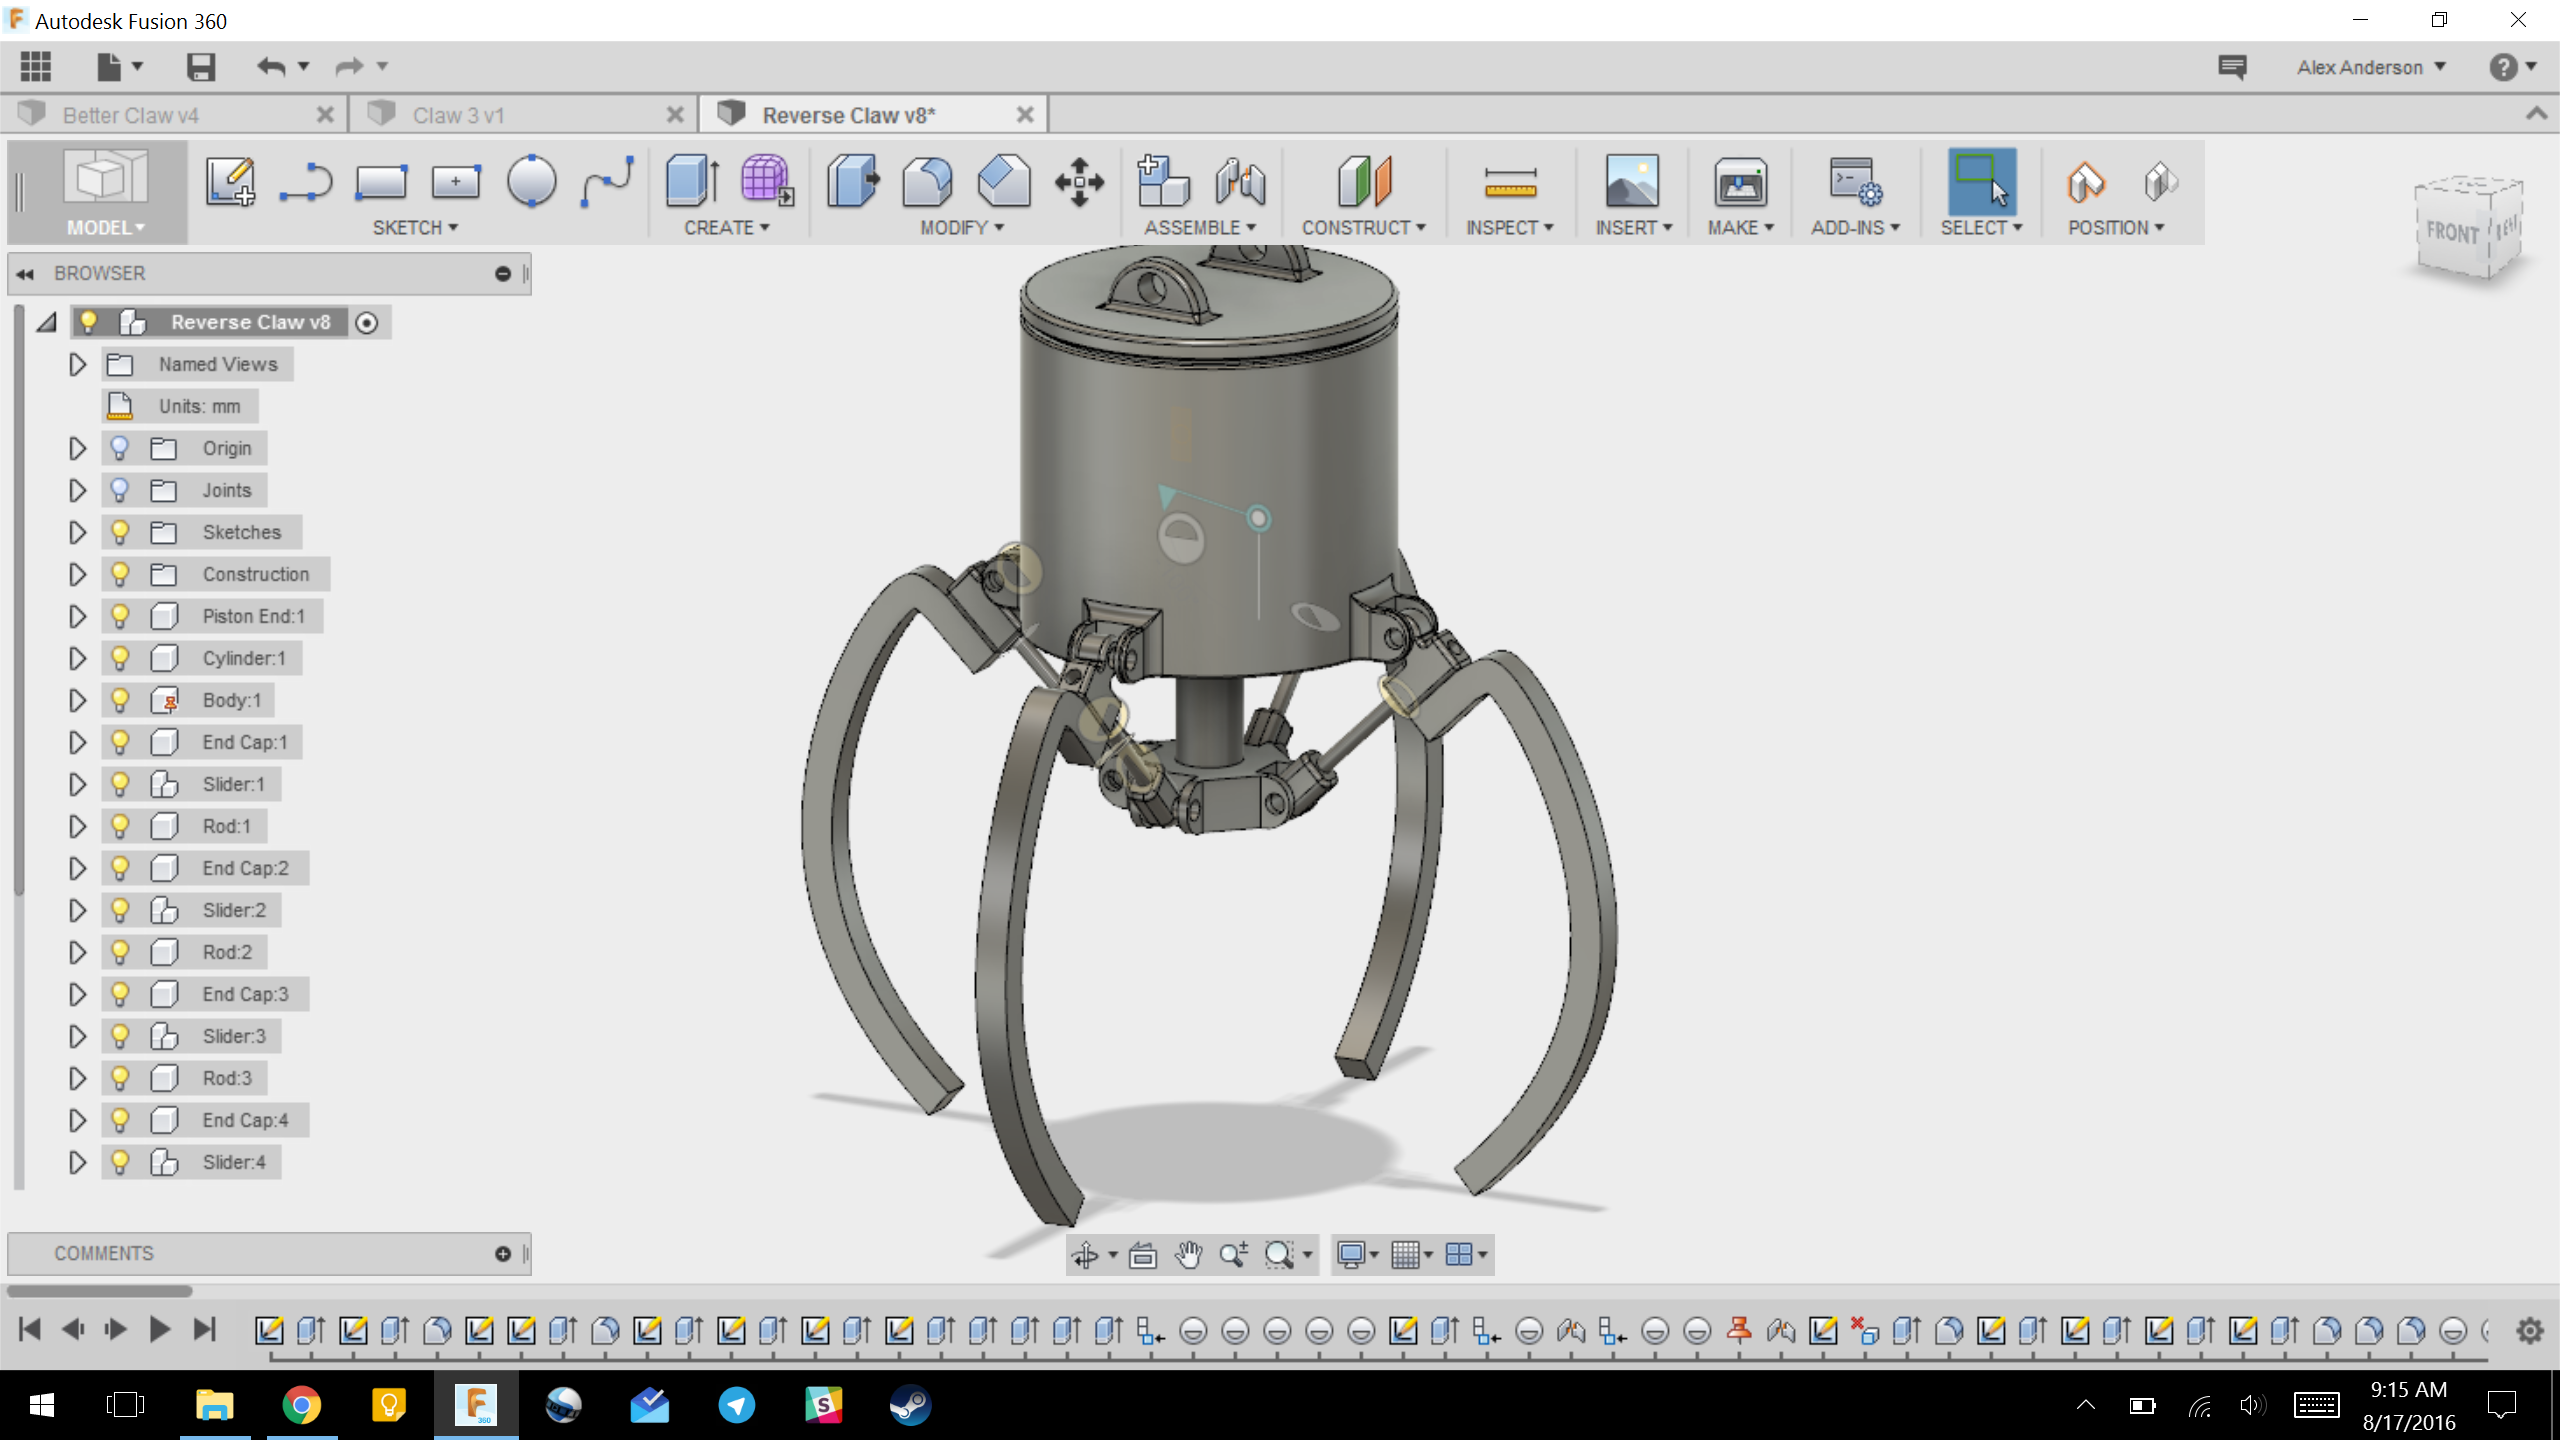Expand the Rod:3 component
2560x1440 pixels.
77,1078
